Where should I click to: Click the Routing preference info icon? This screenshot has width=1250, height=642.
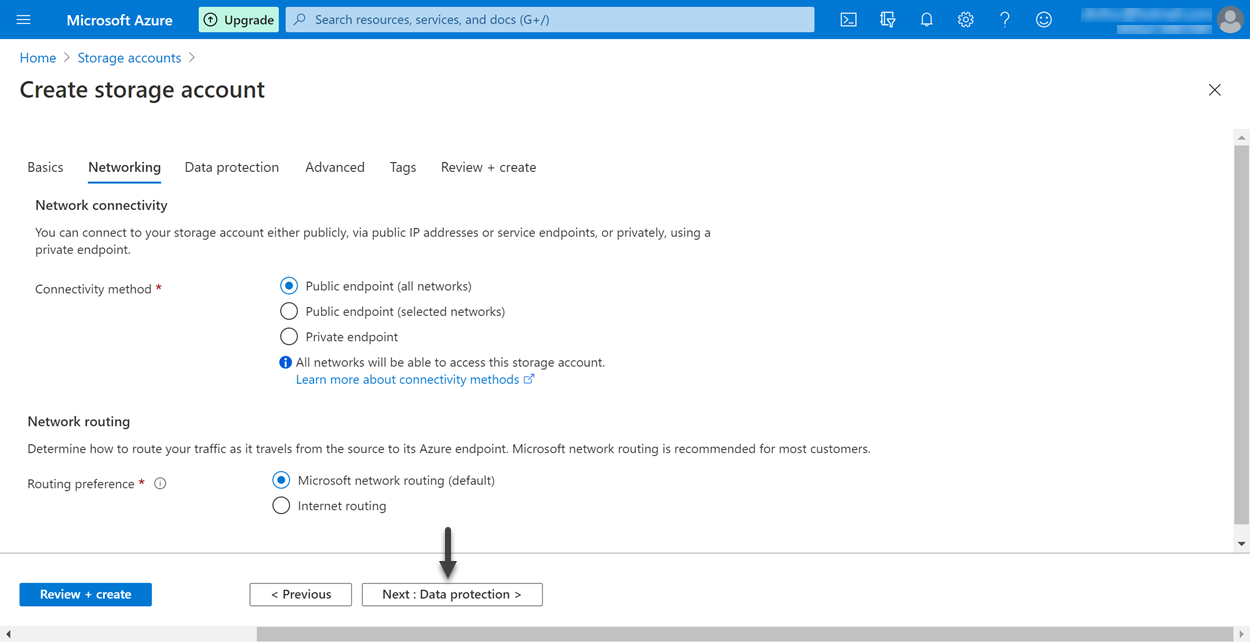160,484
